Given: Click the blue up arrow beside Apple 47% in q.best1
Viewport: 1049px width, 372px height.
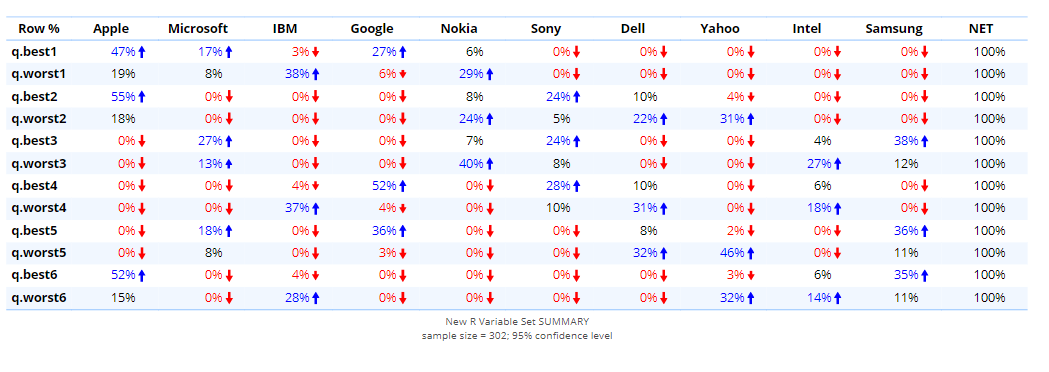Looking at the screenshot, I should [142, 52].
